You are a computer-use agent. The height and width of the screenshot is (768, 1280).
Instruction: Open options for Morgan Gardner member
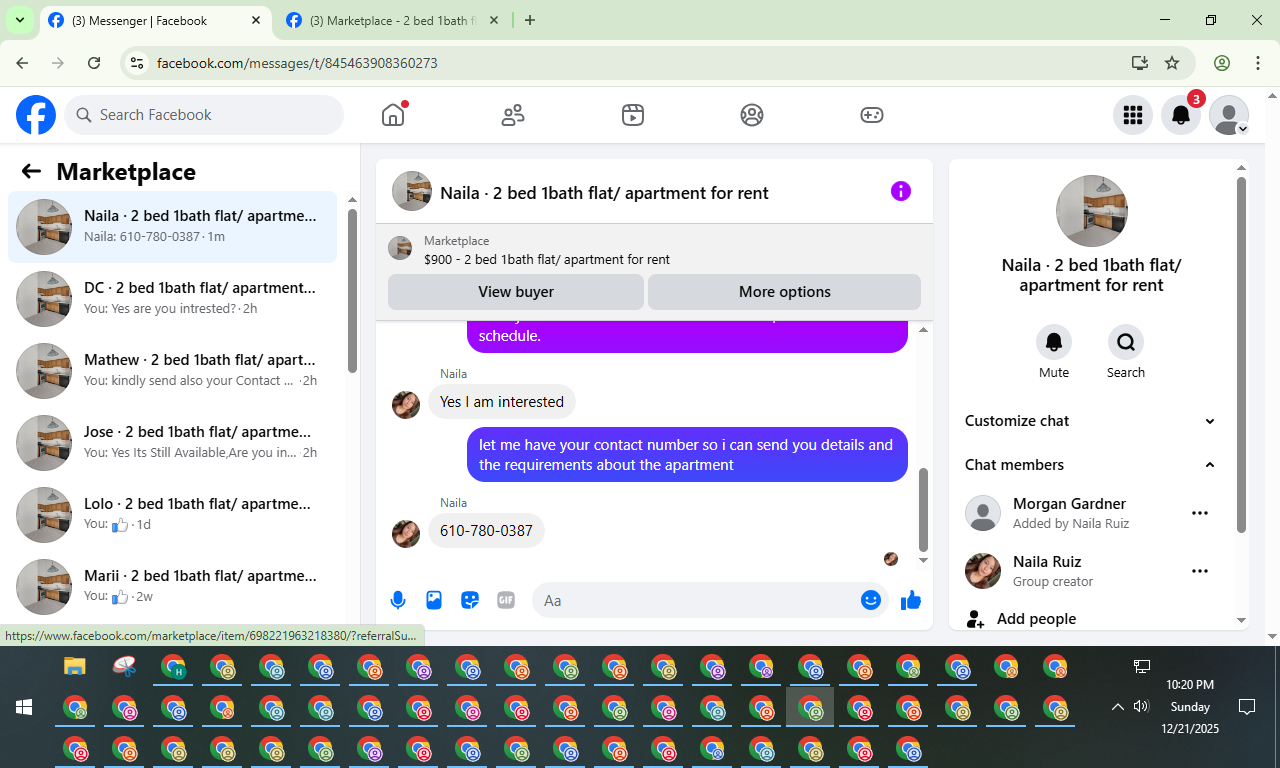click(1200, 513)
